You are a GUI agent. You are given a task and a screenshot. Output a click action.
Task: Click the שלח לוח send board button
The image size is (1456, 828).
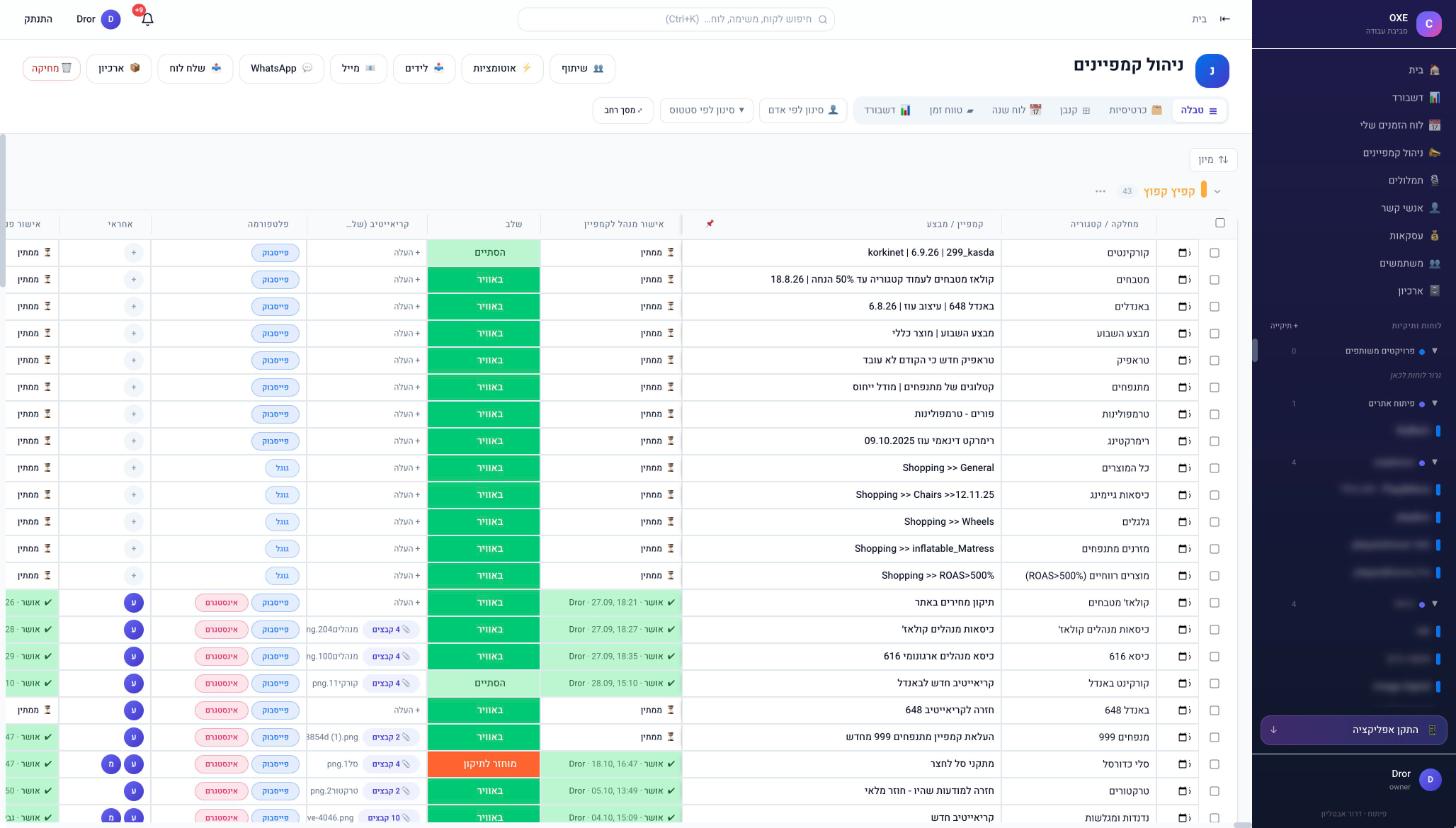tap(195, 68)
